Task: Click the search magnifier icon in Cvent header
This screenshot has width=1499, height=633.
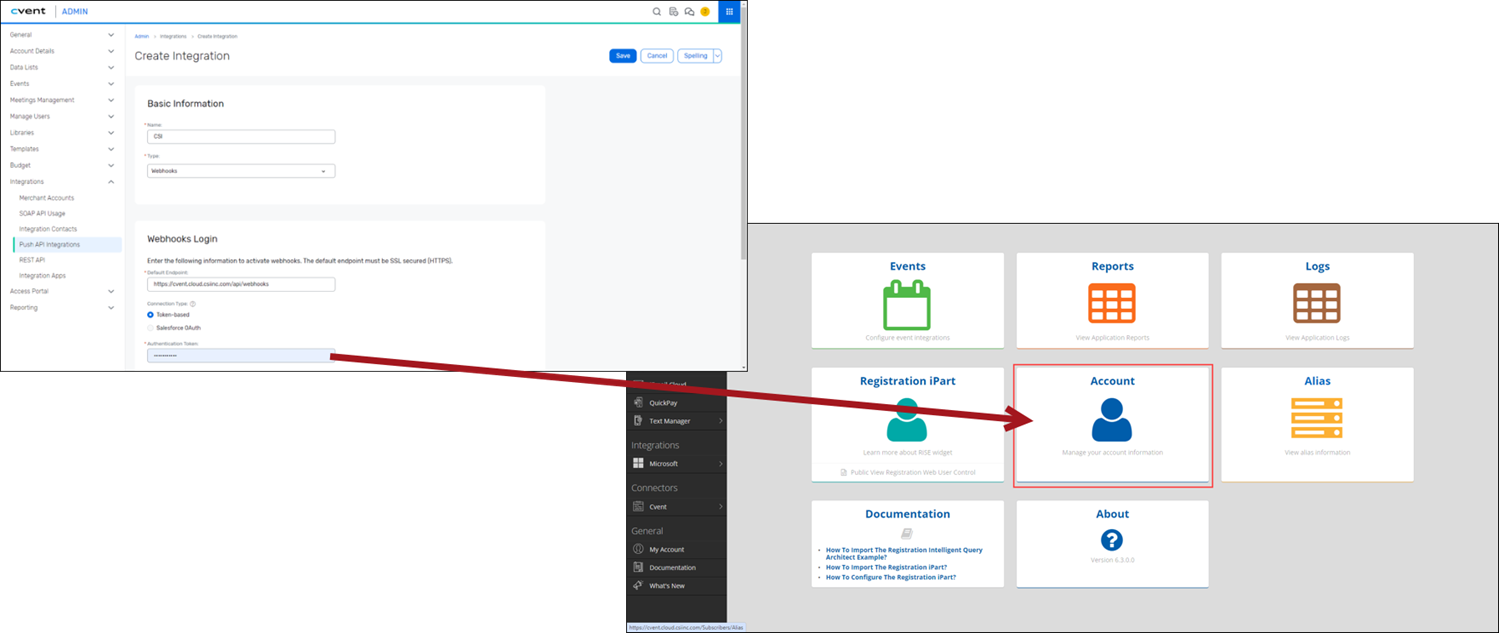Action: pos(657,12)
